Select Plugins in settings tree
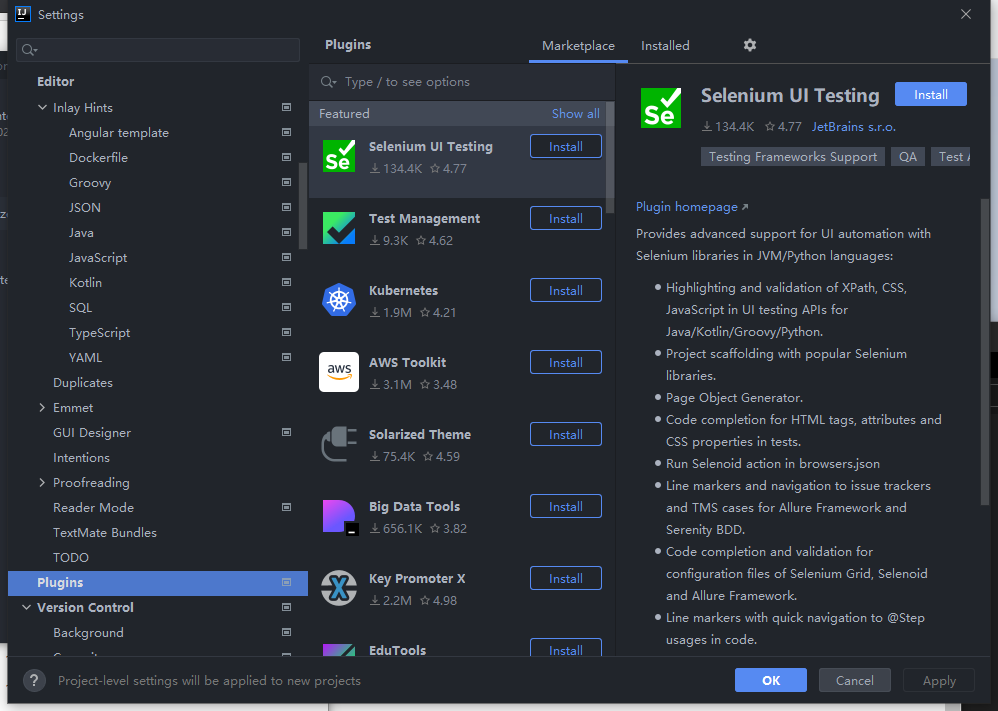 pyautogui.click(x=158, y=583)
